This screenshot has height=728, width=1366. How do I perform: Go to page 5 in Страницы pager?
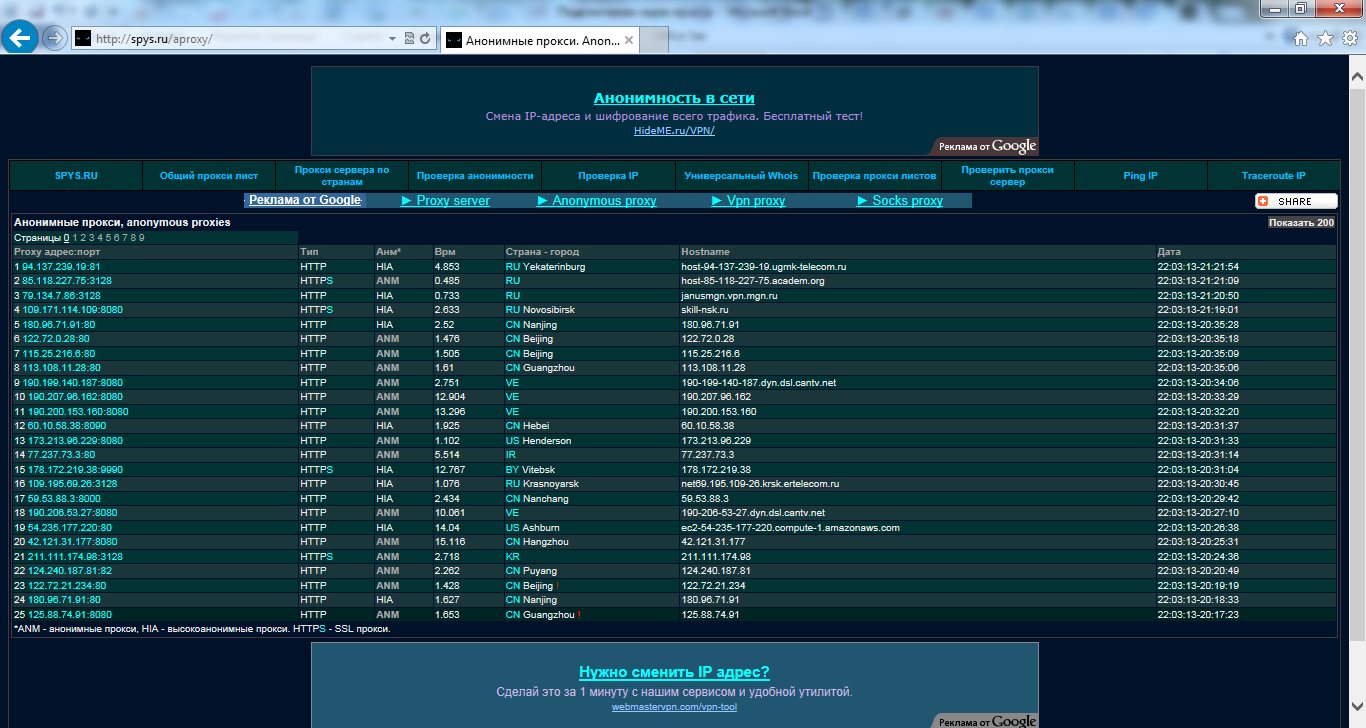(x=108, y=238)
